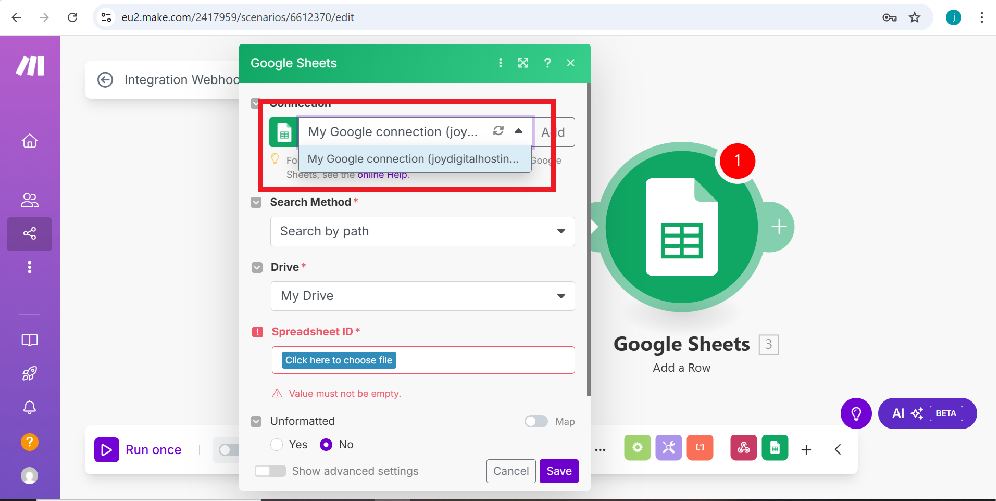Screen dimensions: 996x501
Task: Toggle the Map switch for Unformatted
Action: [536, 421]
